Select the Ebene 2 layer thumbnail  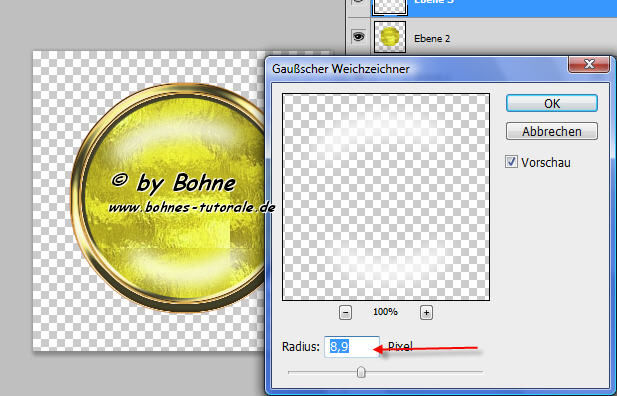390,37
